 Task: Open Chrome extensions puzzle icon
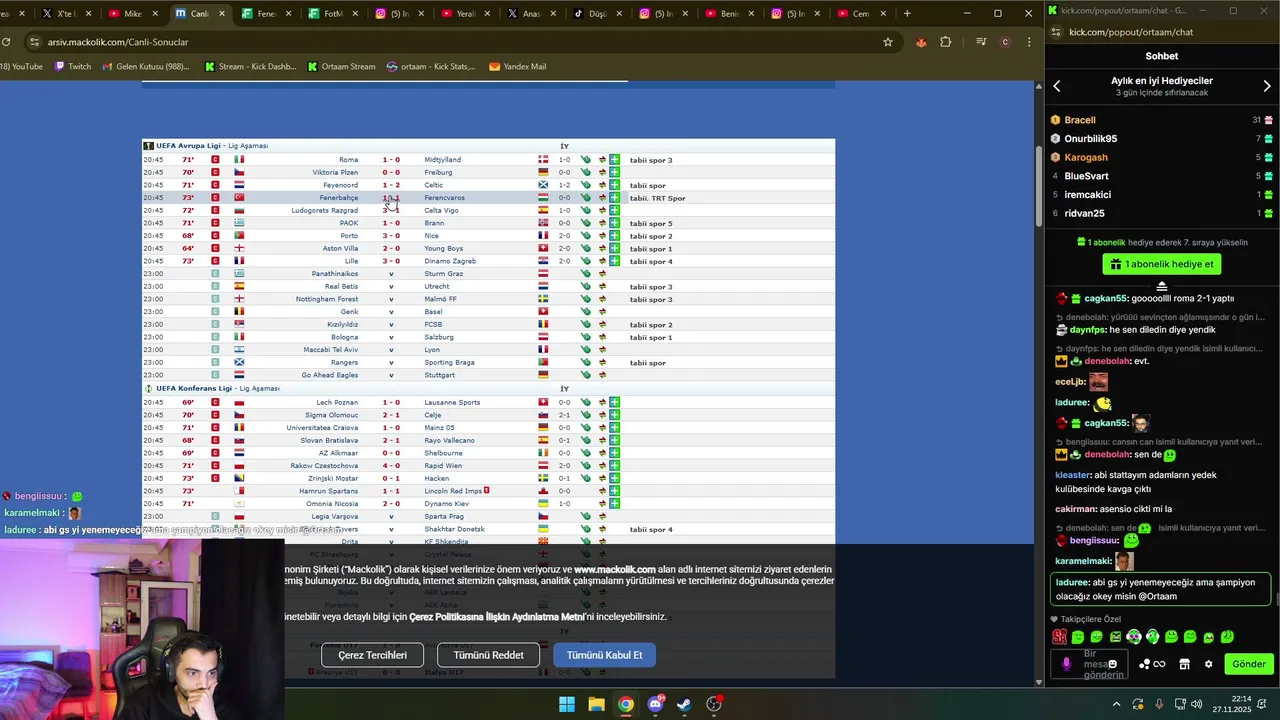[x=945, y=42]
